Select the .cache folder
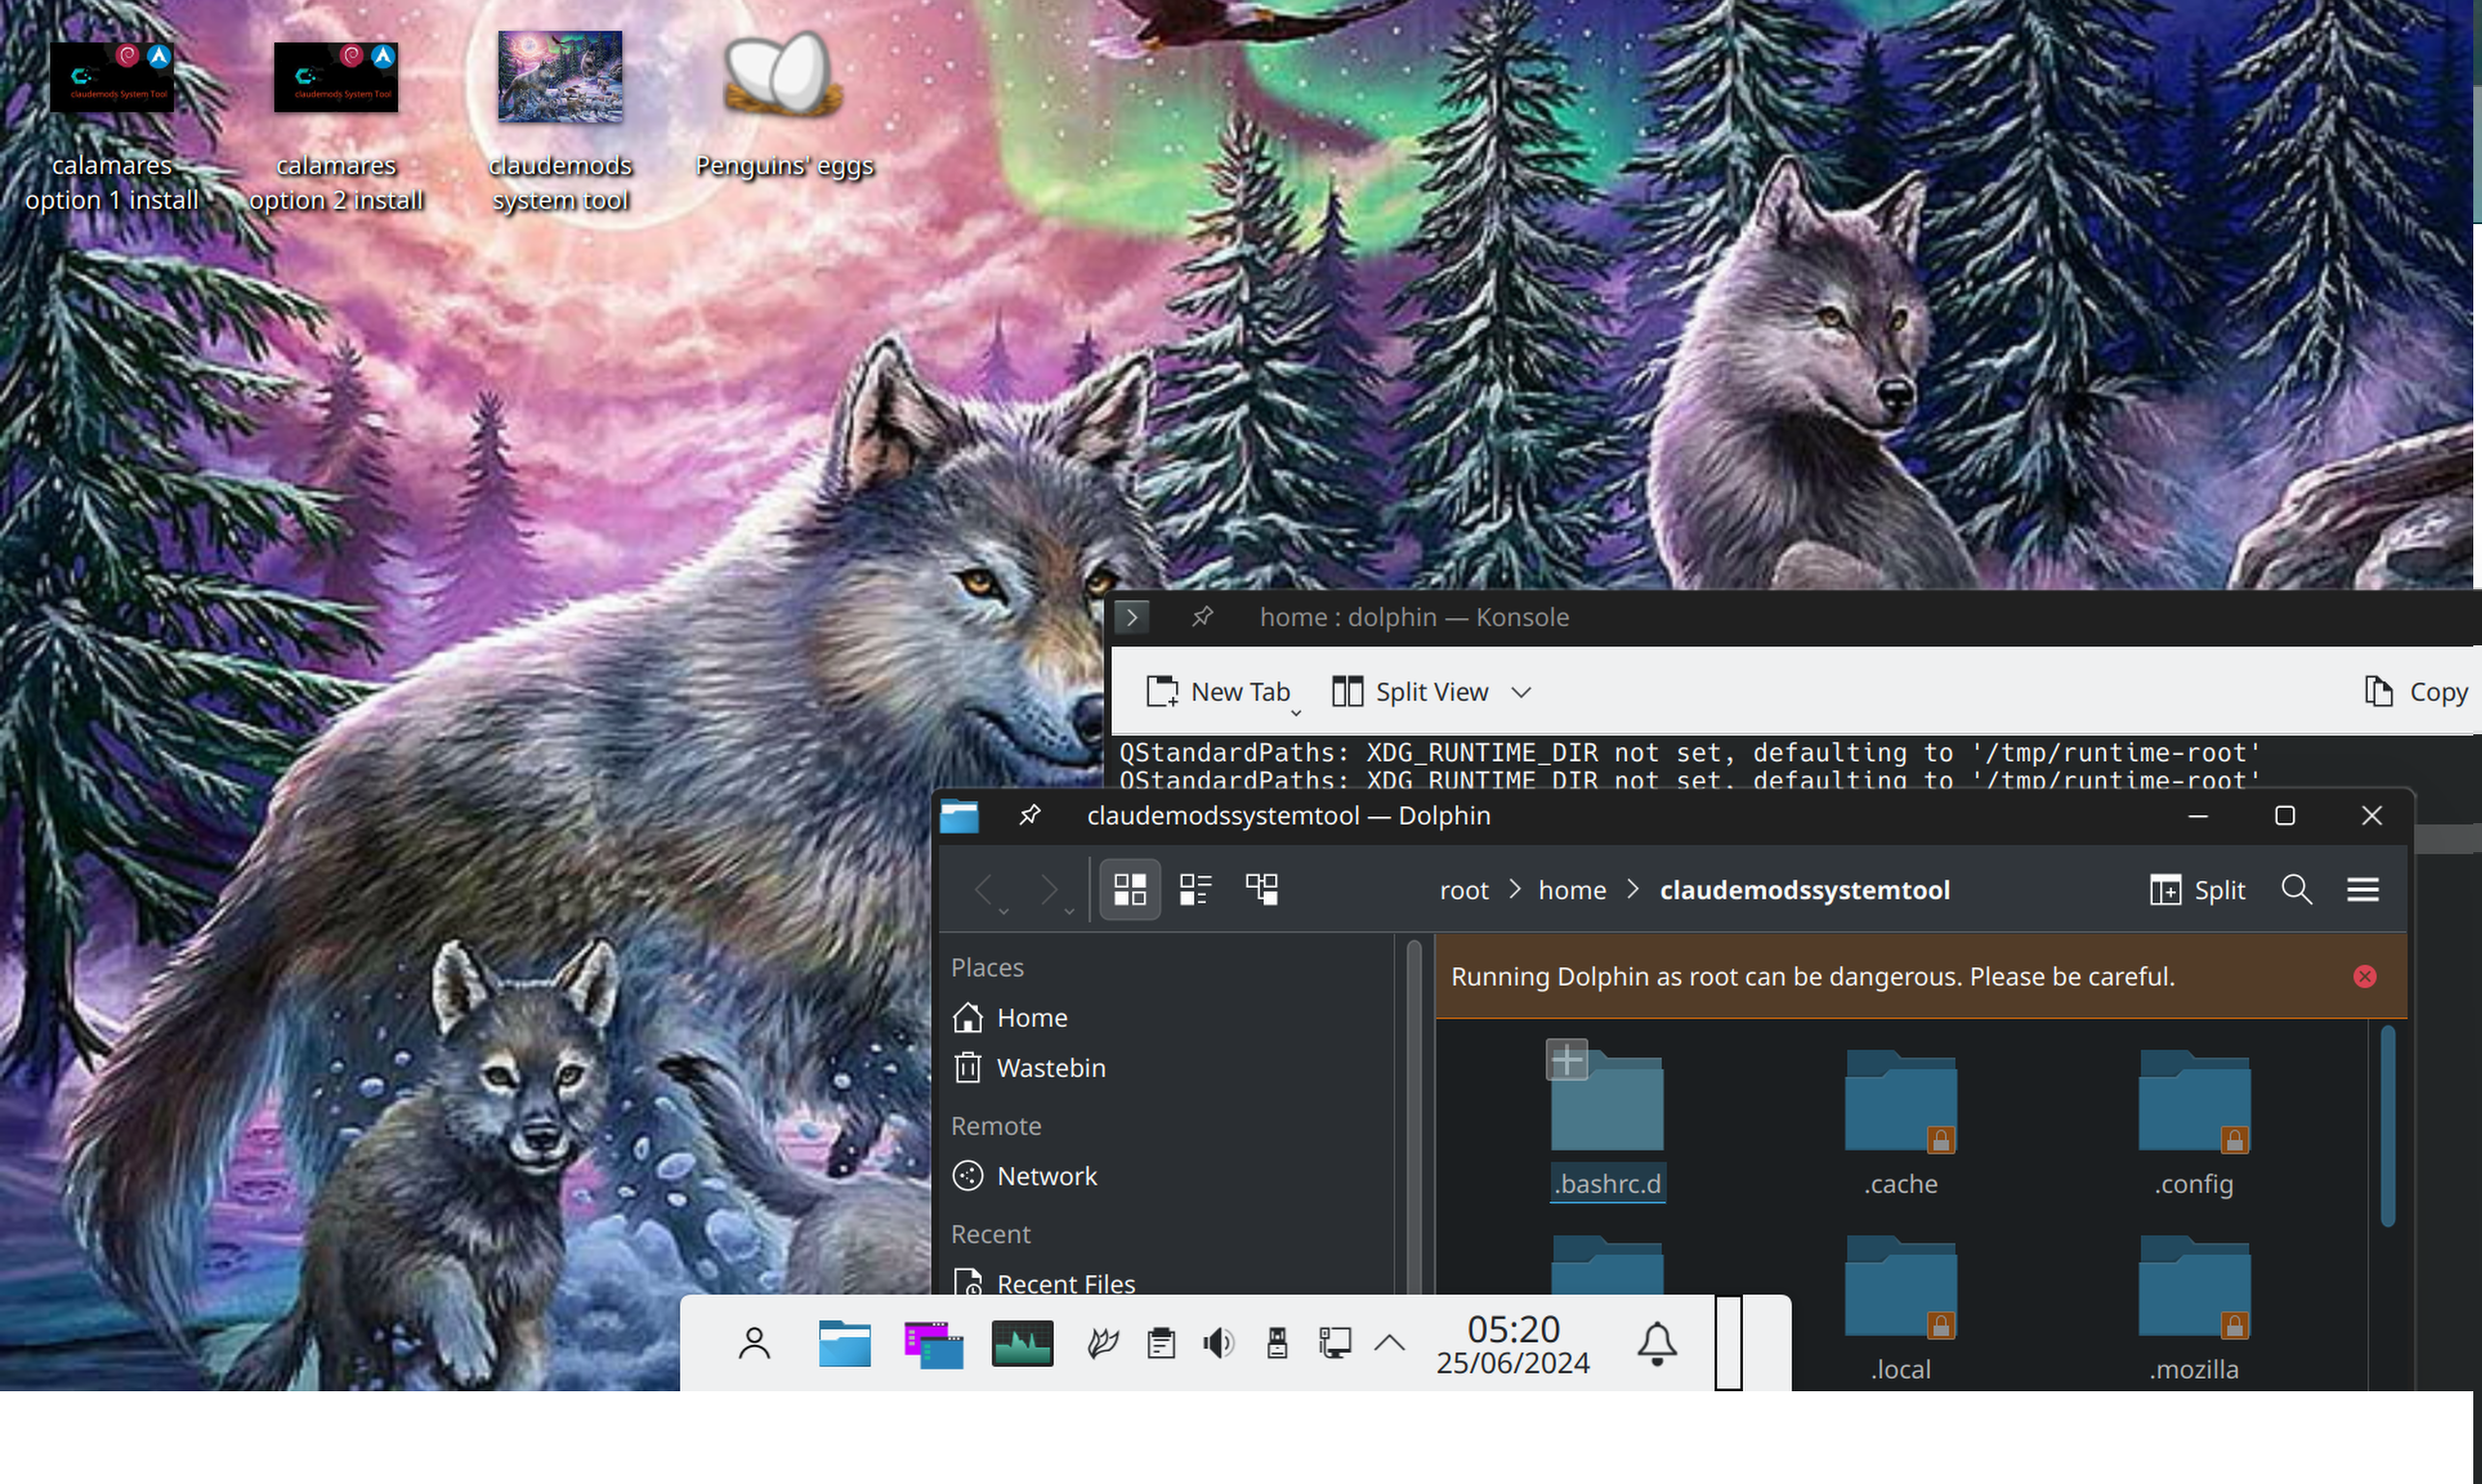The image size is (2482, 1484). (1901, 1122)
